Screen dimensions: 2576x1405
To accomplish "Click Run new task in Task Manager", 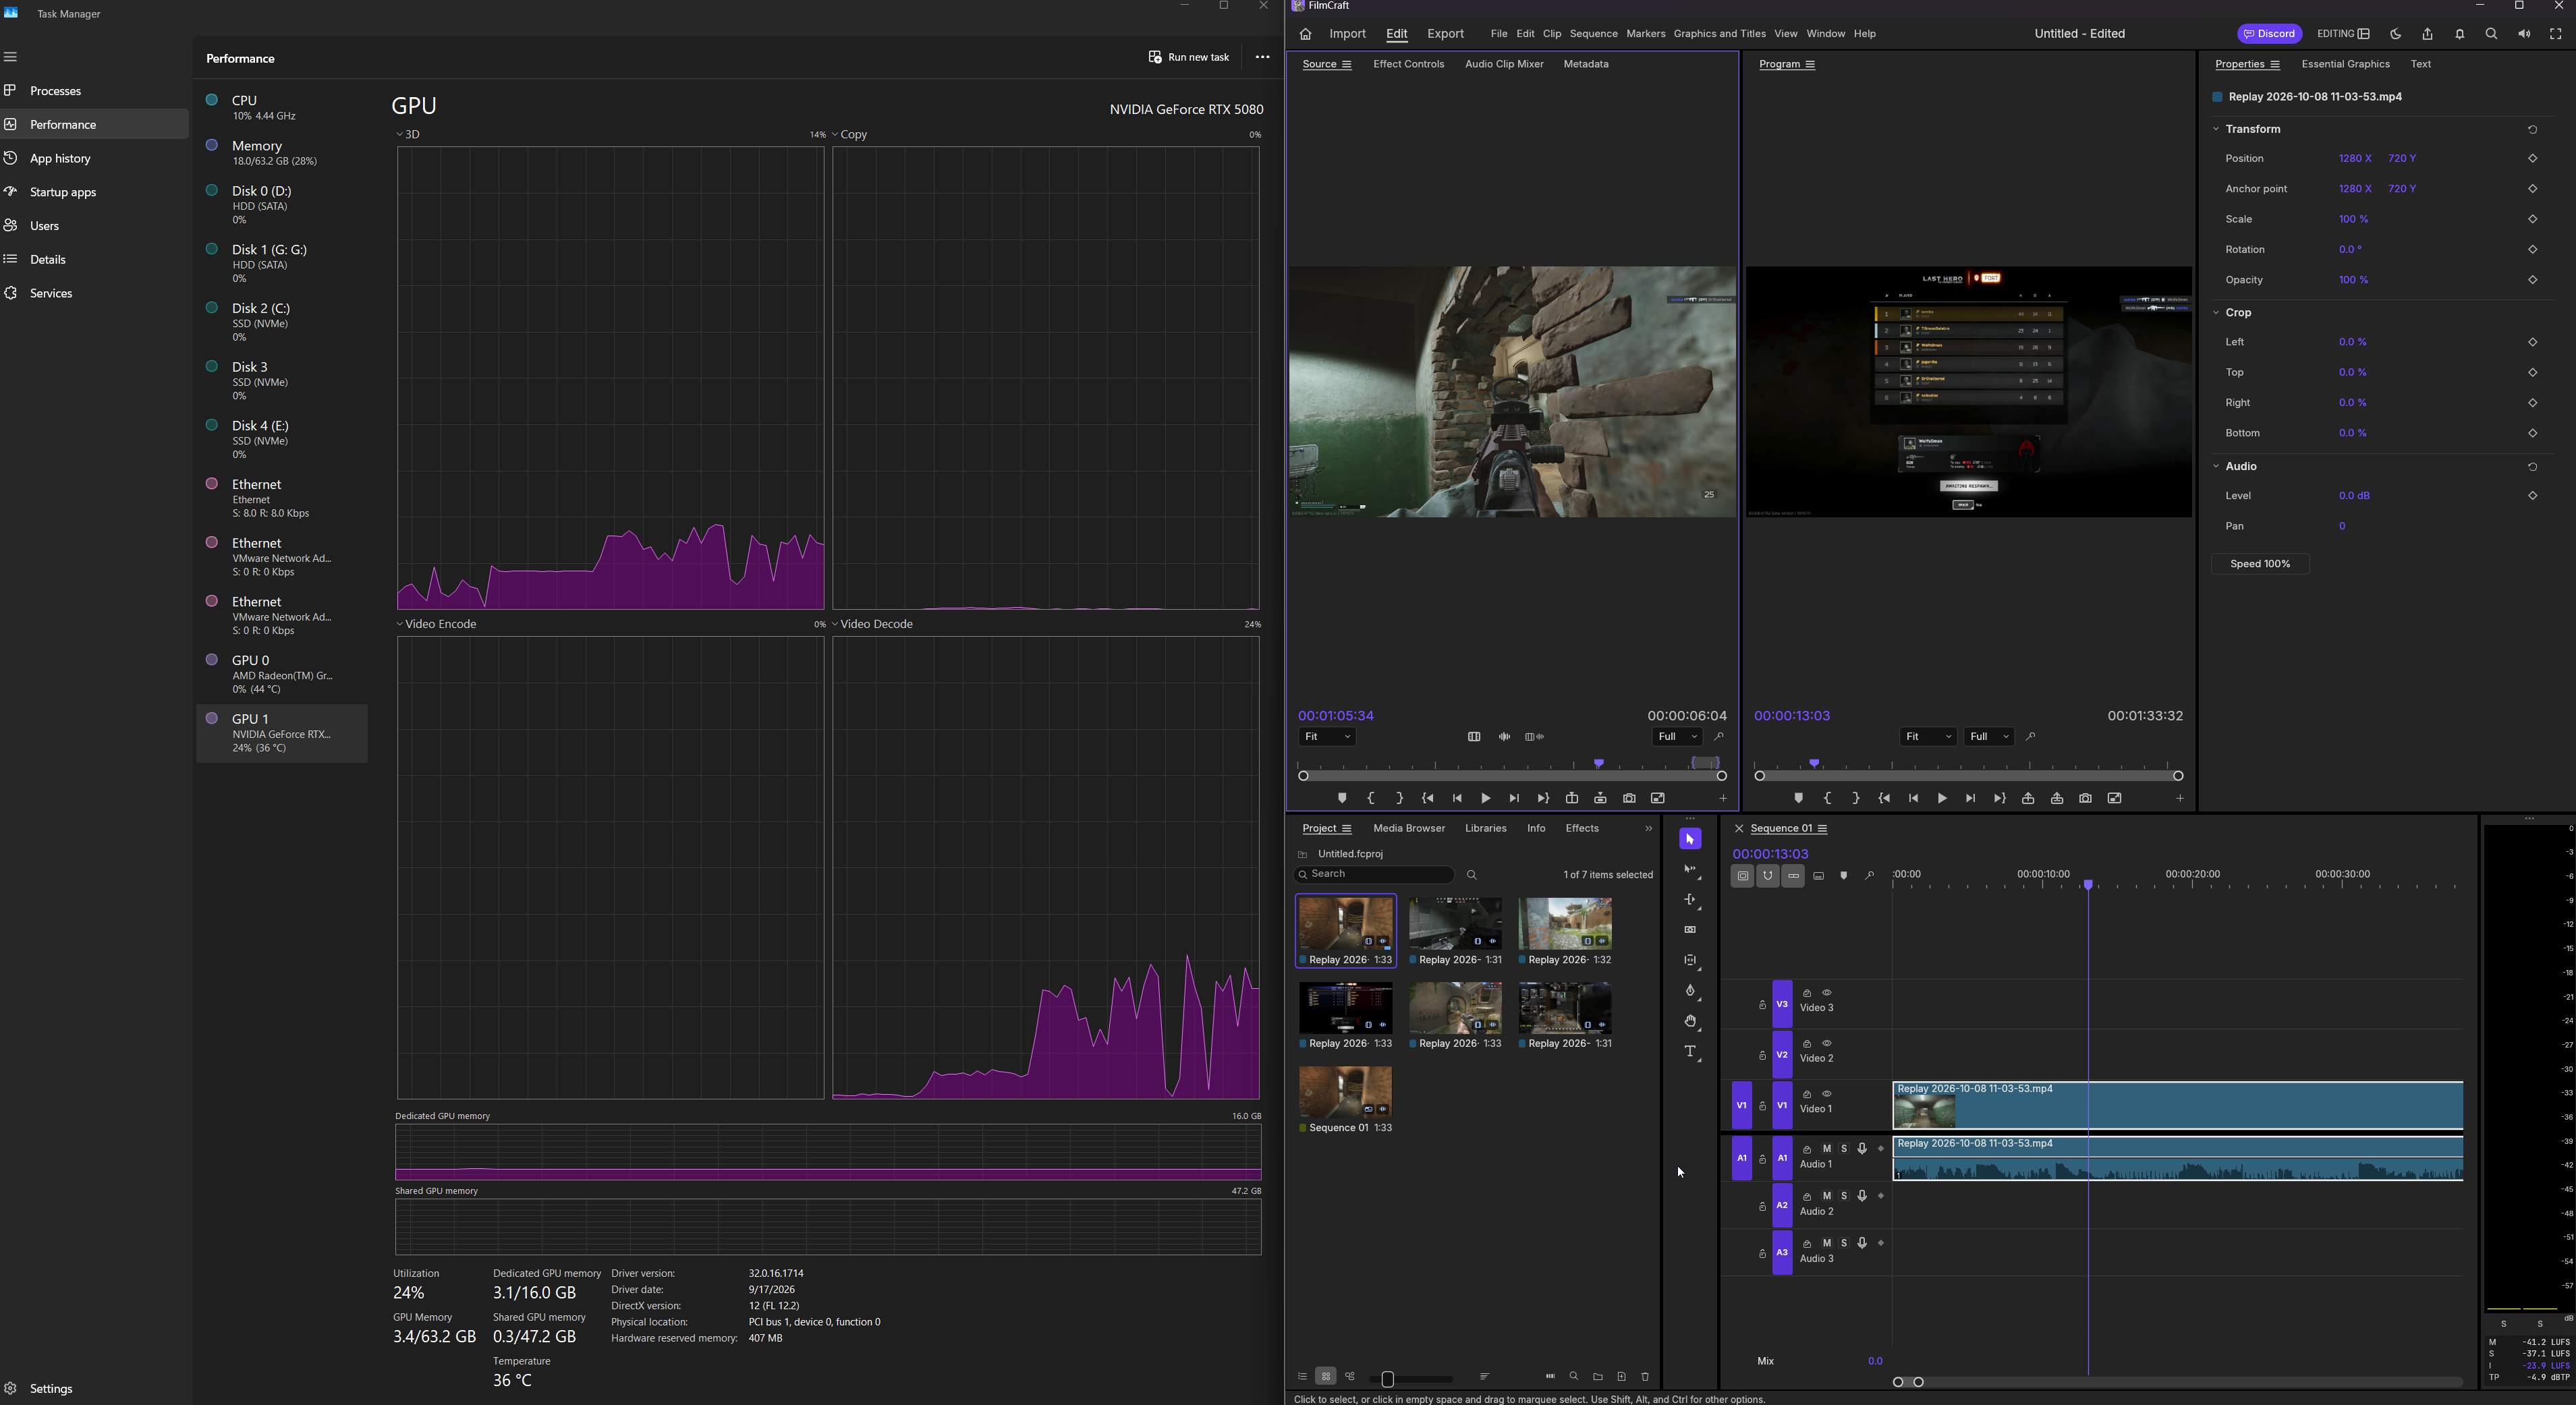I will pos(1188,57).
